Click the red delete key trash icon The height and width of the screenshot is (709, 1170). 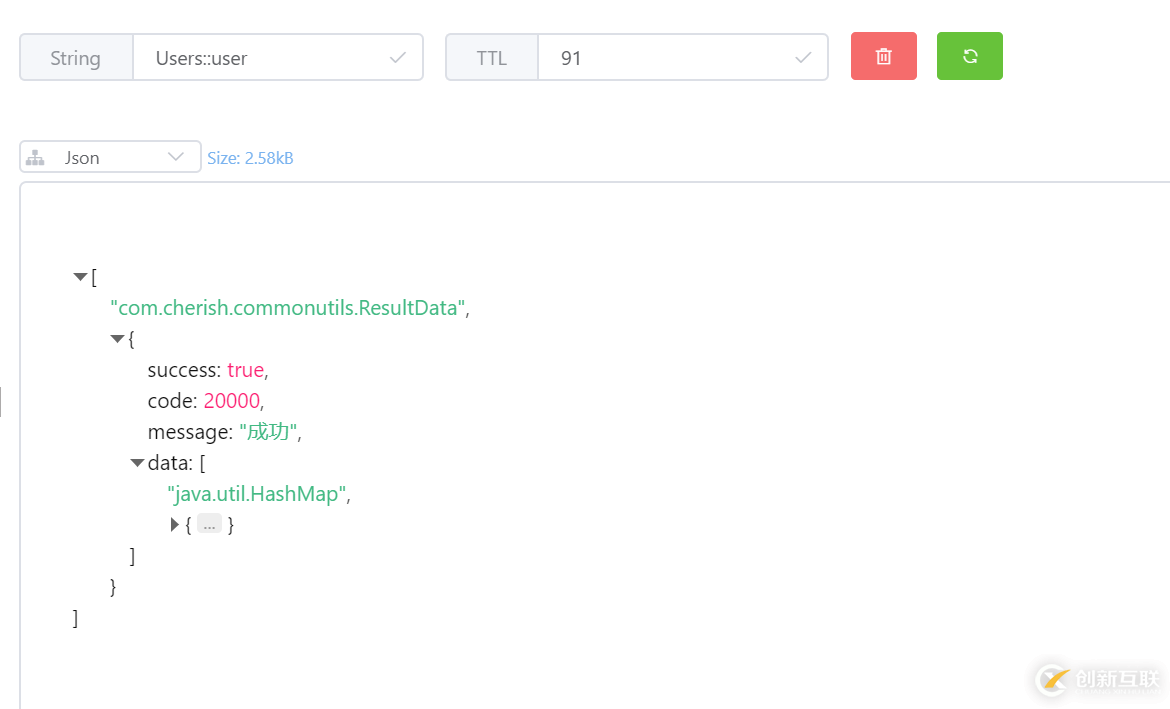coord(884,56)
